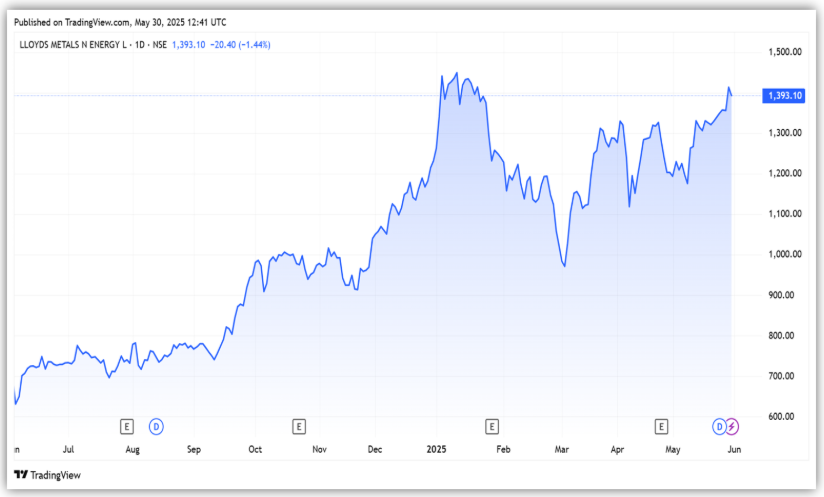Click the Oct label on time axis
This screenshot has height=497, width=824.
pos(256,451)
